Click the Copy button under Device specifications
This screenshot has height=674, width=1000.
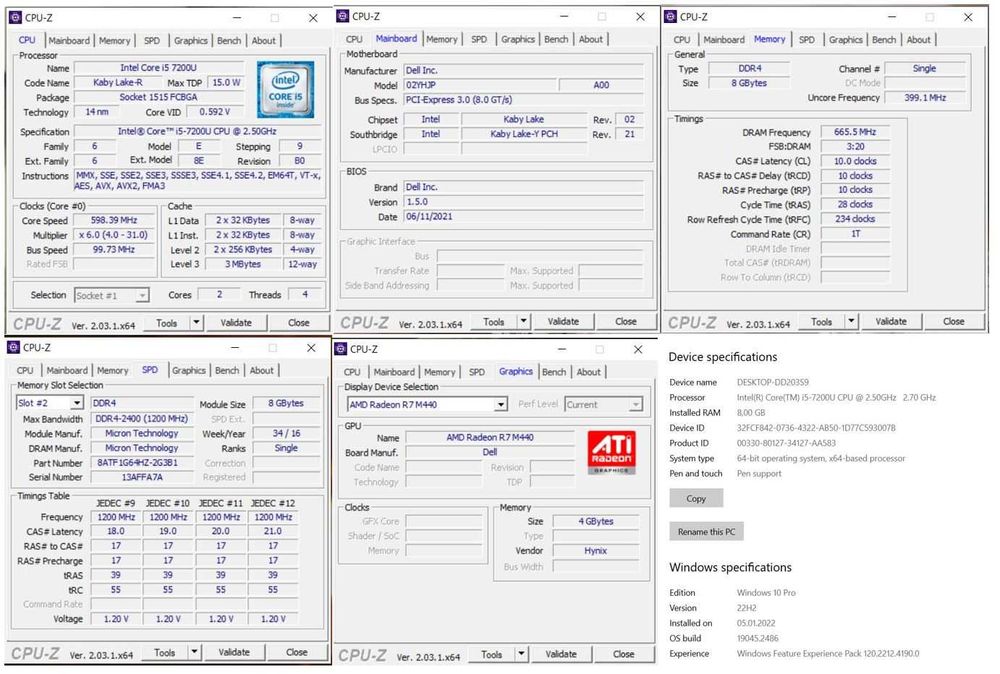(696, 498)
